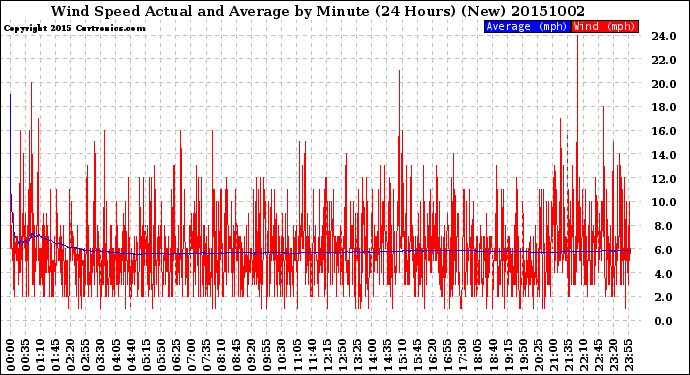Click the Copyright 2015 Cartronics.com text
Screen dimensions: 690x375
tap(74, 28)
